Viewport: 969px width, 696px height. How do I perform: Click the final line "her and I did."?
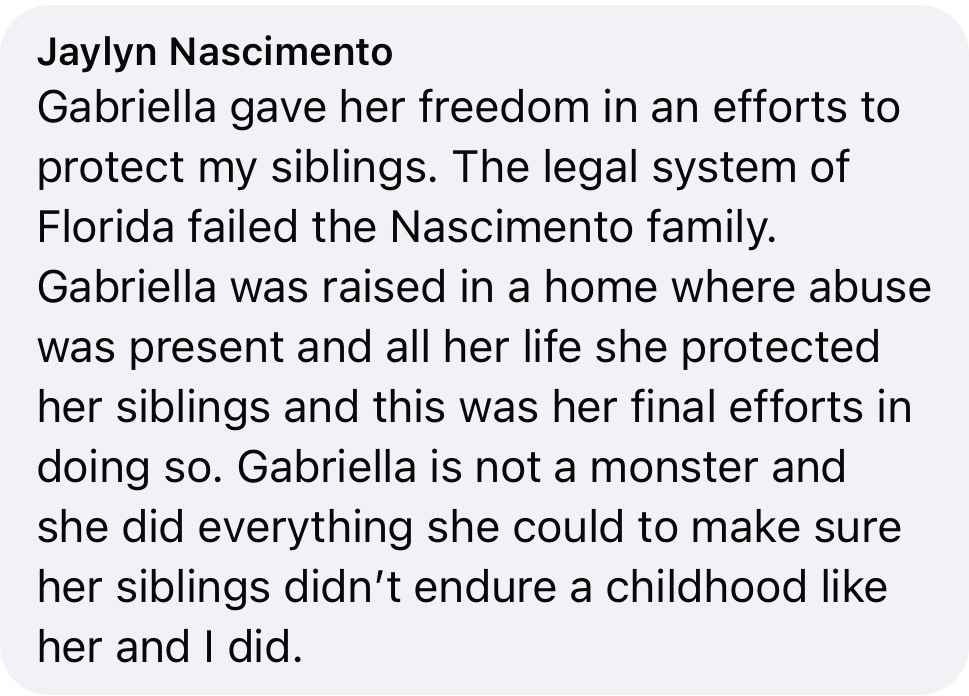pos(170,646)
